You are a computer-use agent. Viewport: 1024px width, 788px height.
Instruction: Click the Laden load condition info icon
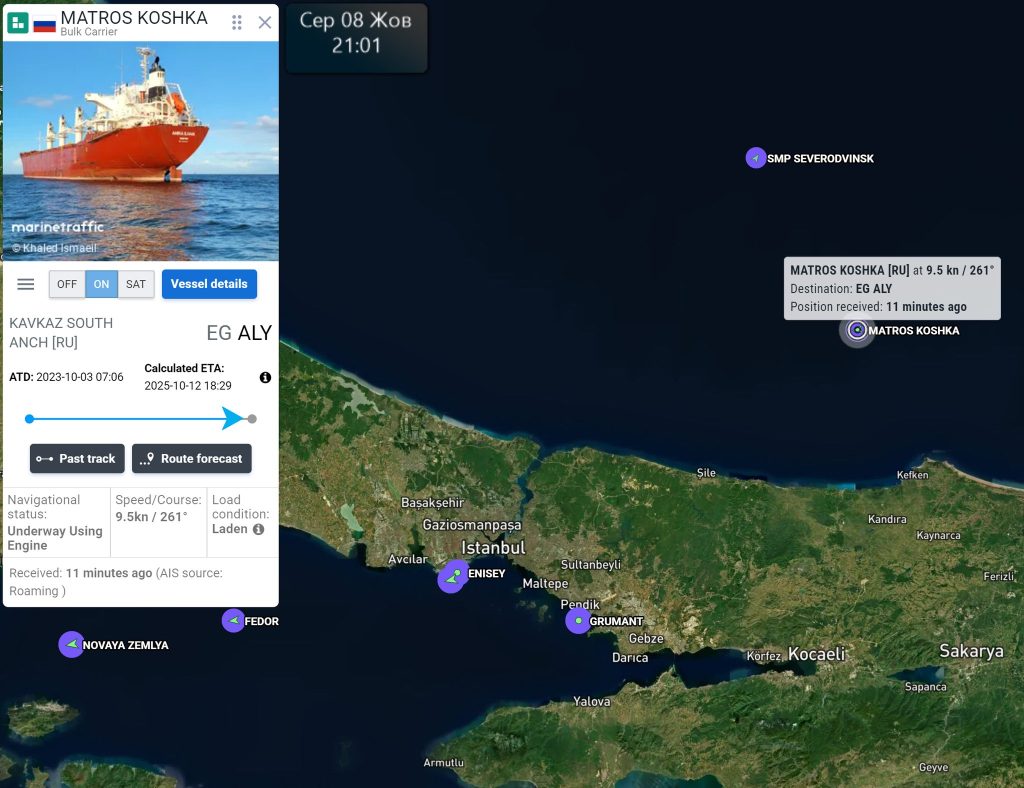pos(259,529)
